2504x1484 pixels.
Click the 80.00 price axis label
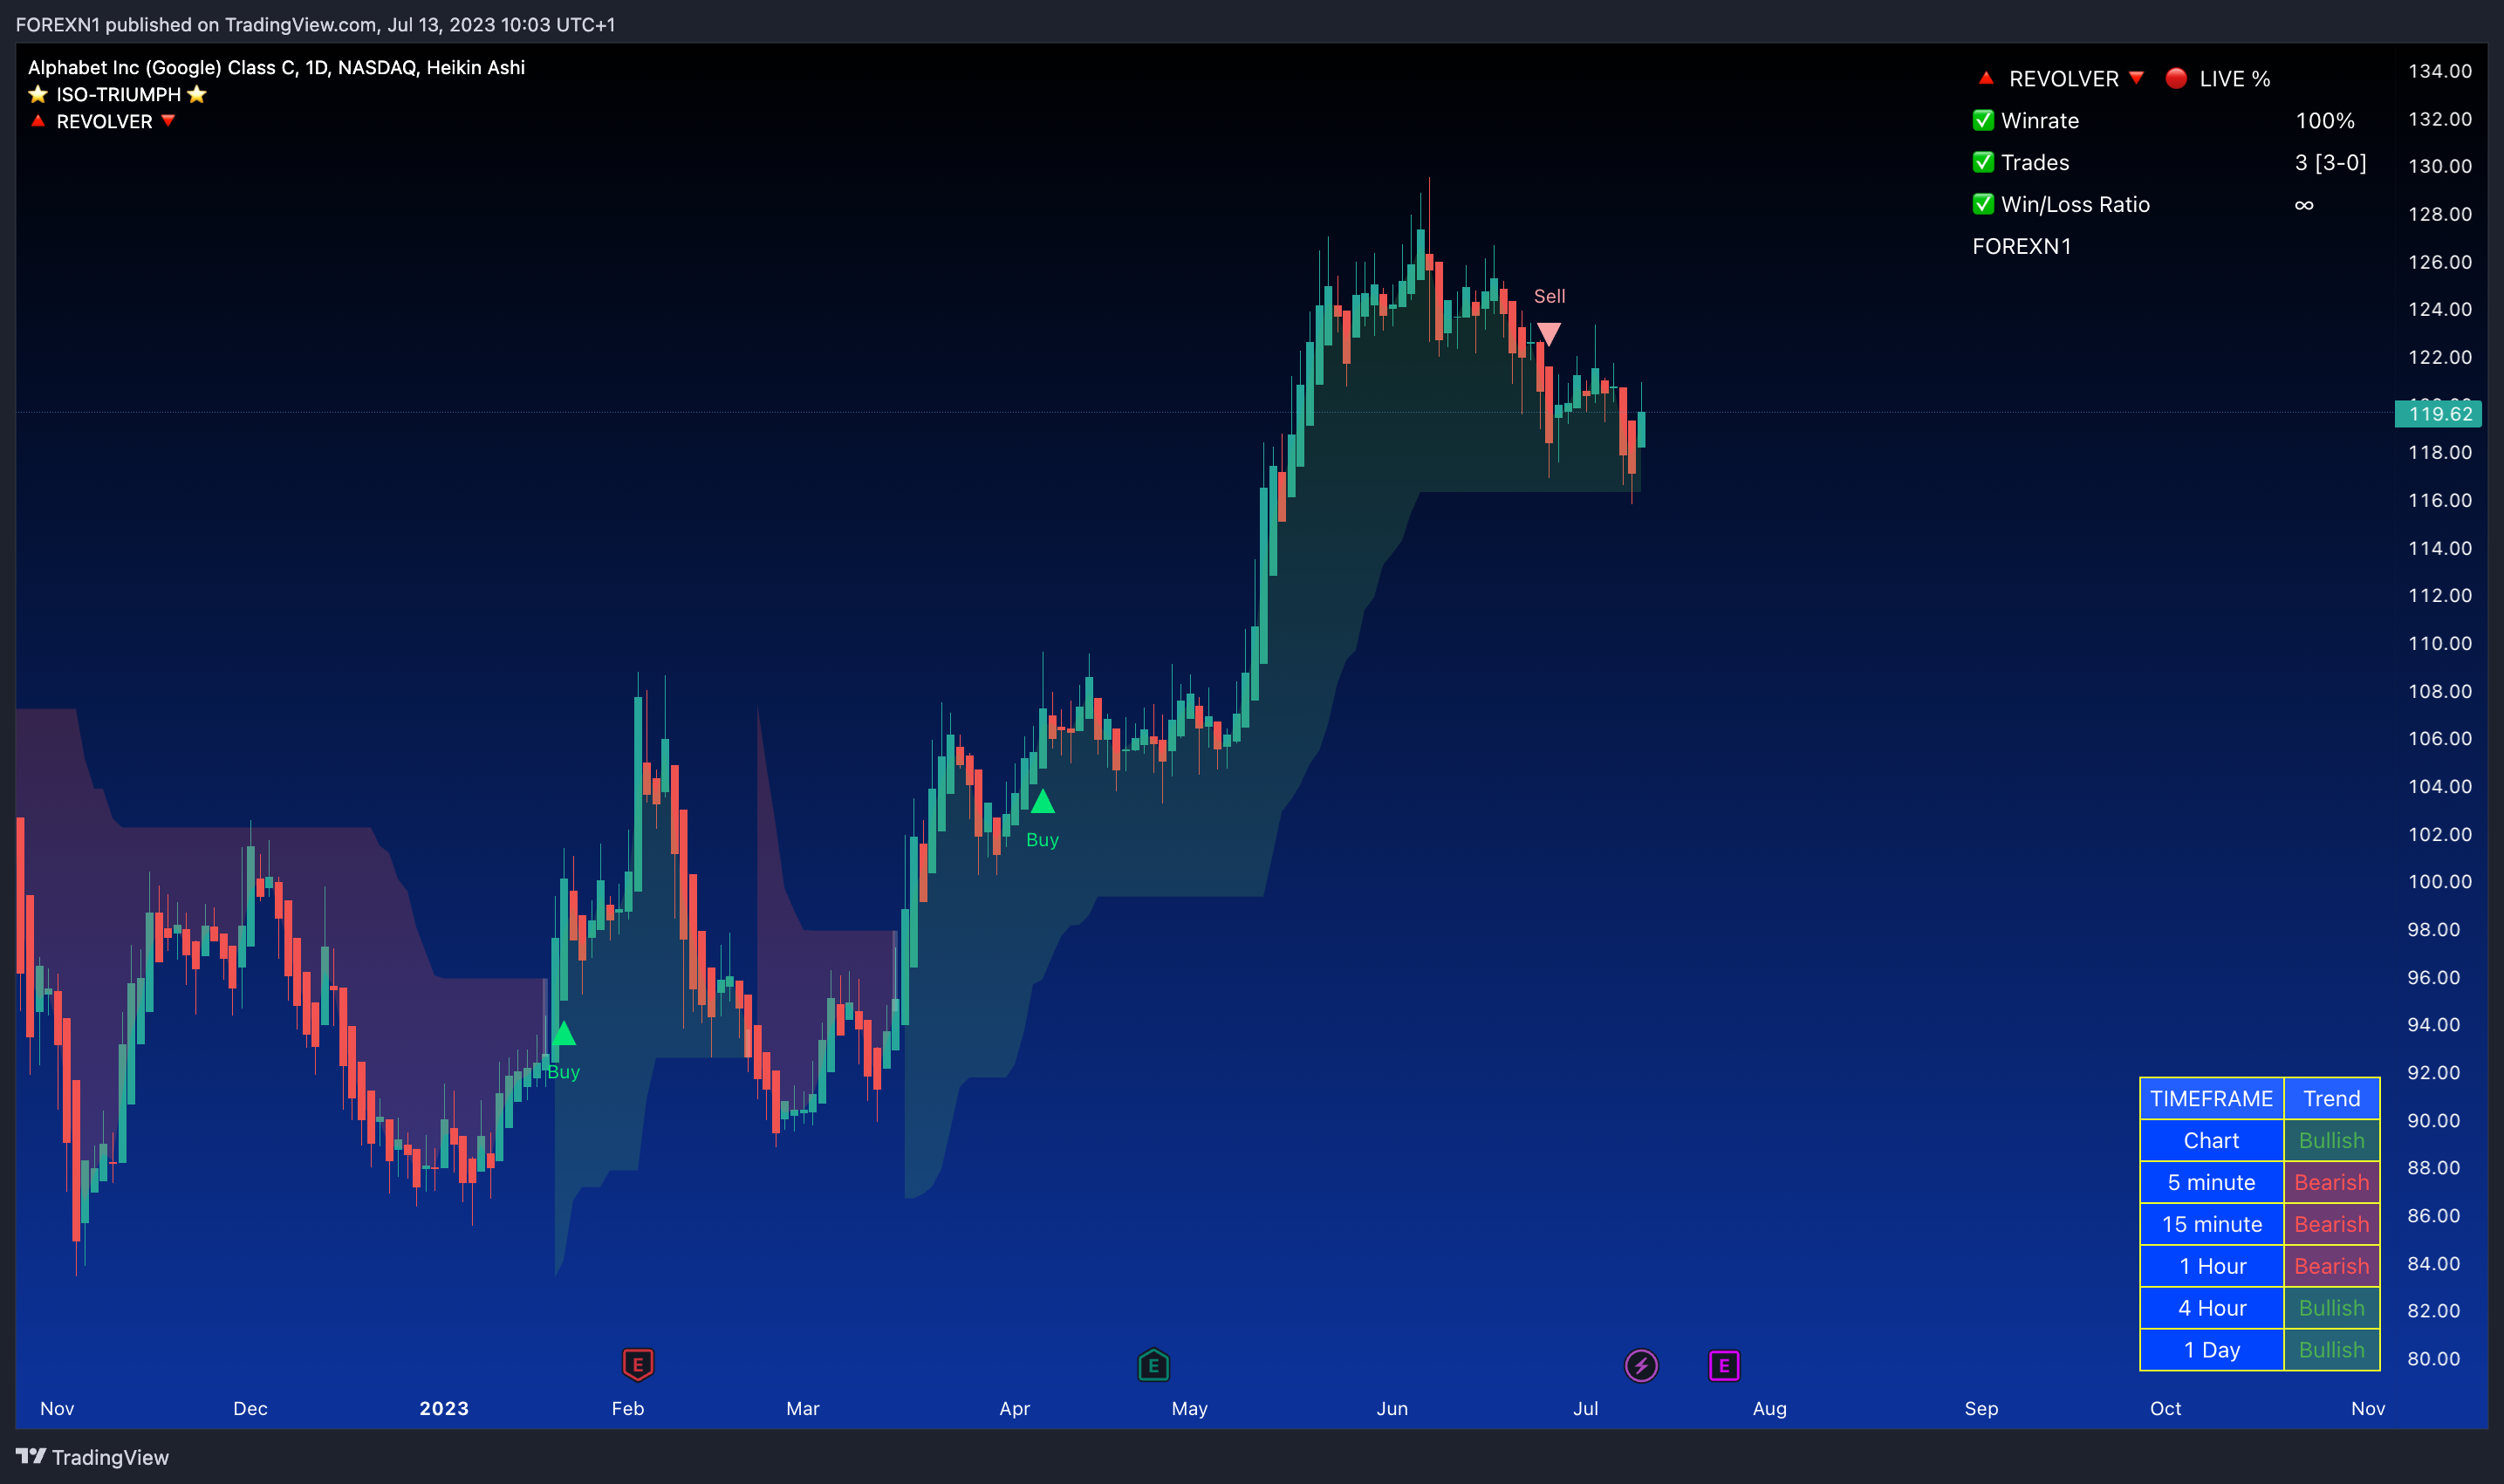pyautogui.click(x=2433, y=1358)
